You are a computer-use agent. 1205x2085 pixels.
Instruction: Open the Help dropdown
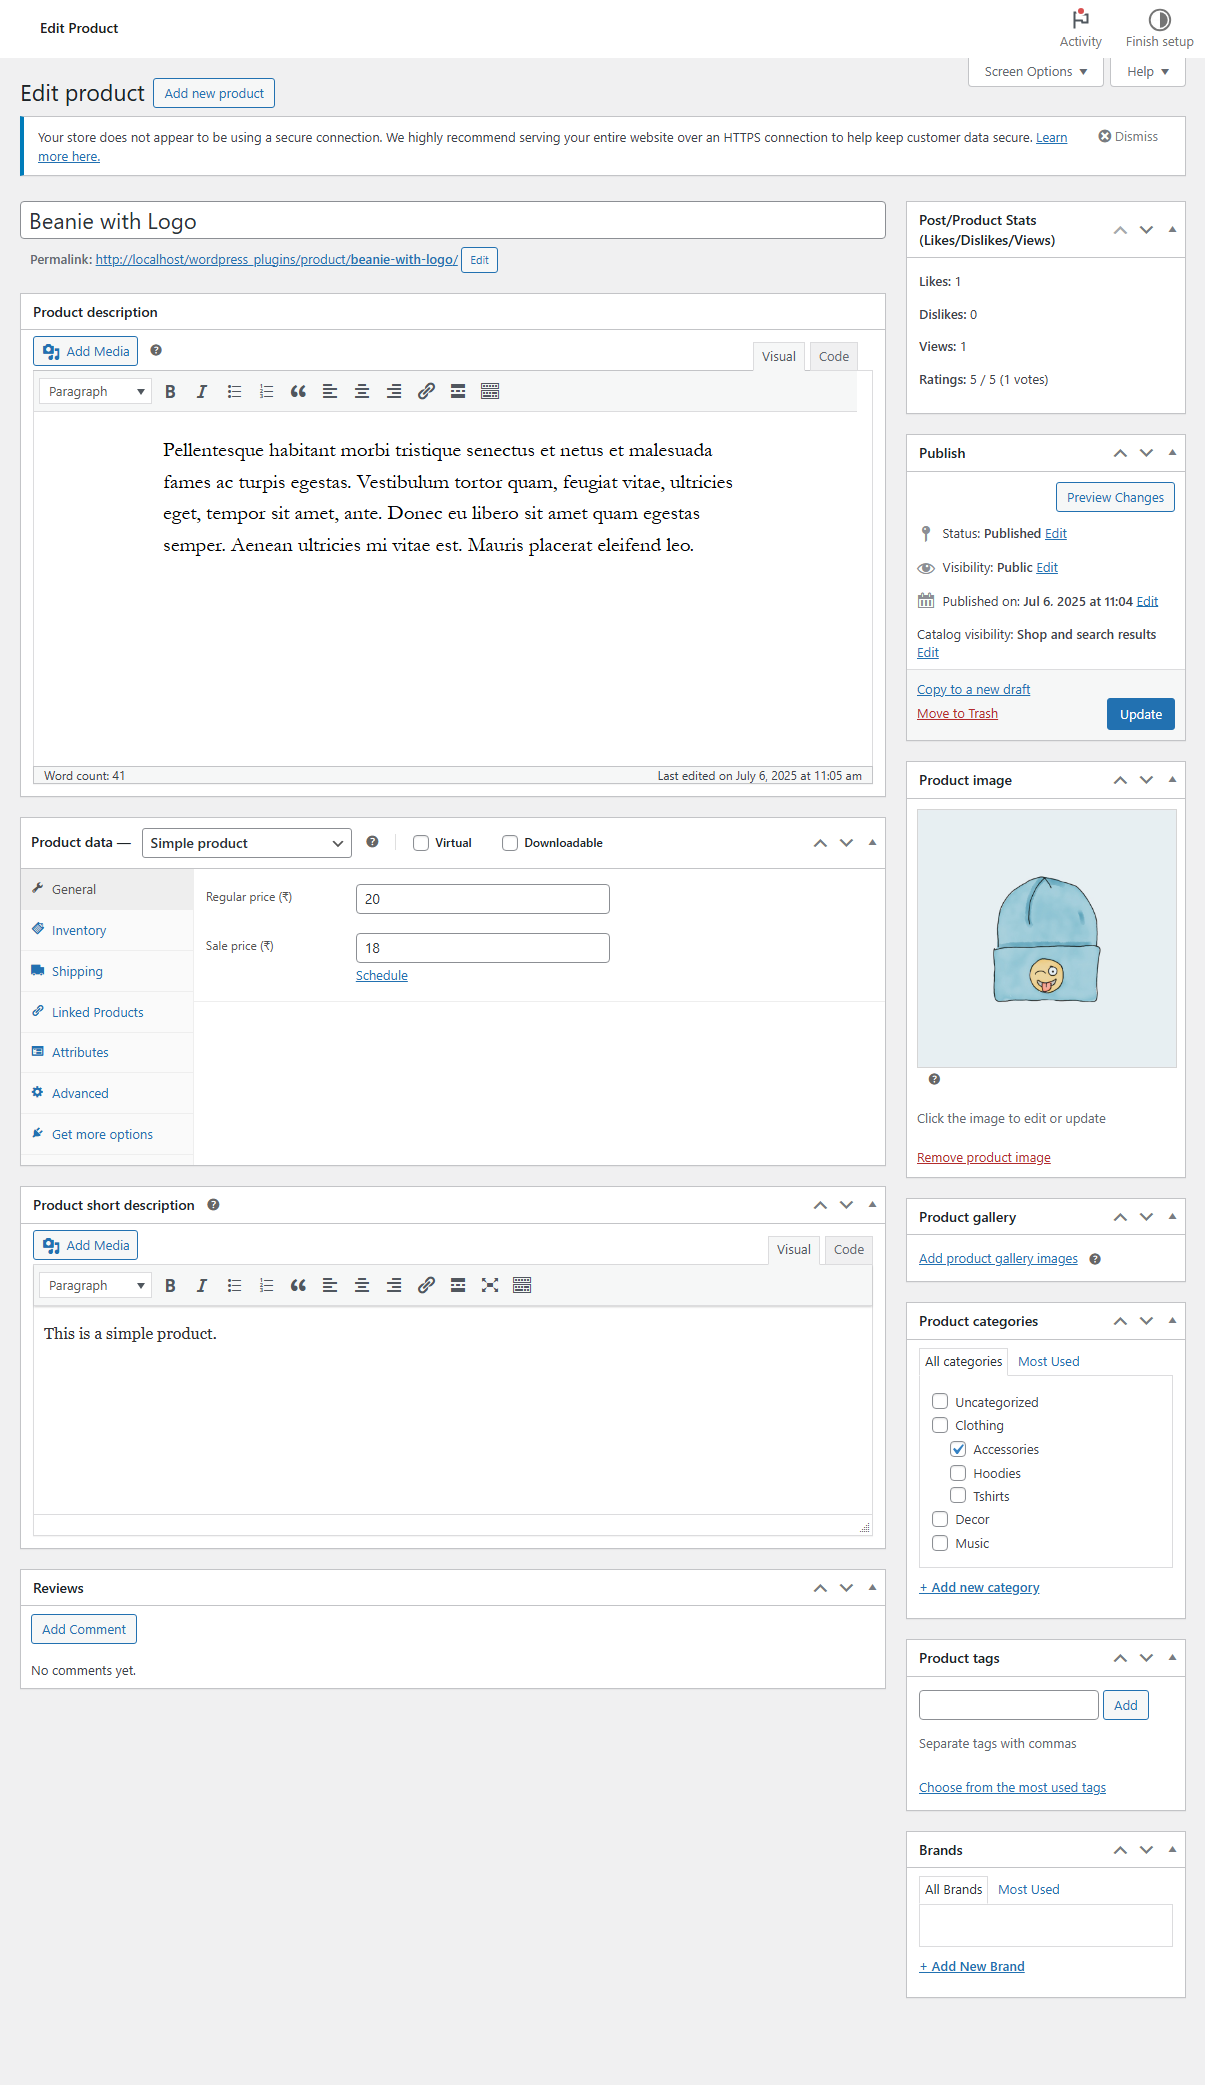[x=1148, y=72]
